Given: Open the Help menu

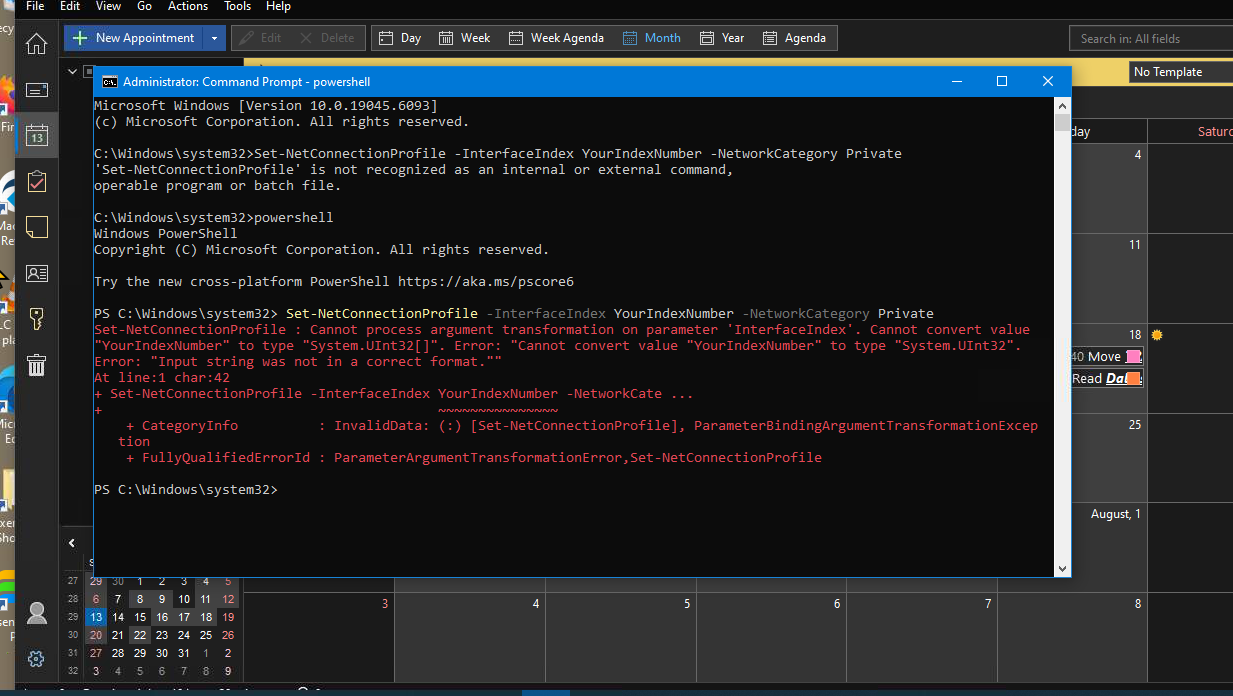Looking at the screenshot, I should [x=278, y=6].
